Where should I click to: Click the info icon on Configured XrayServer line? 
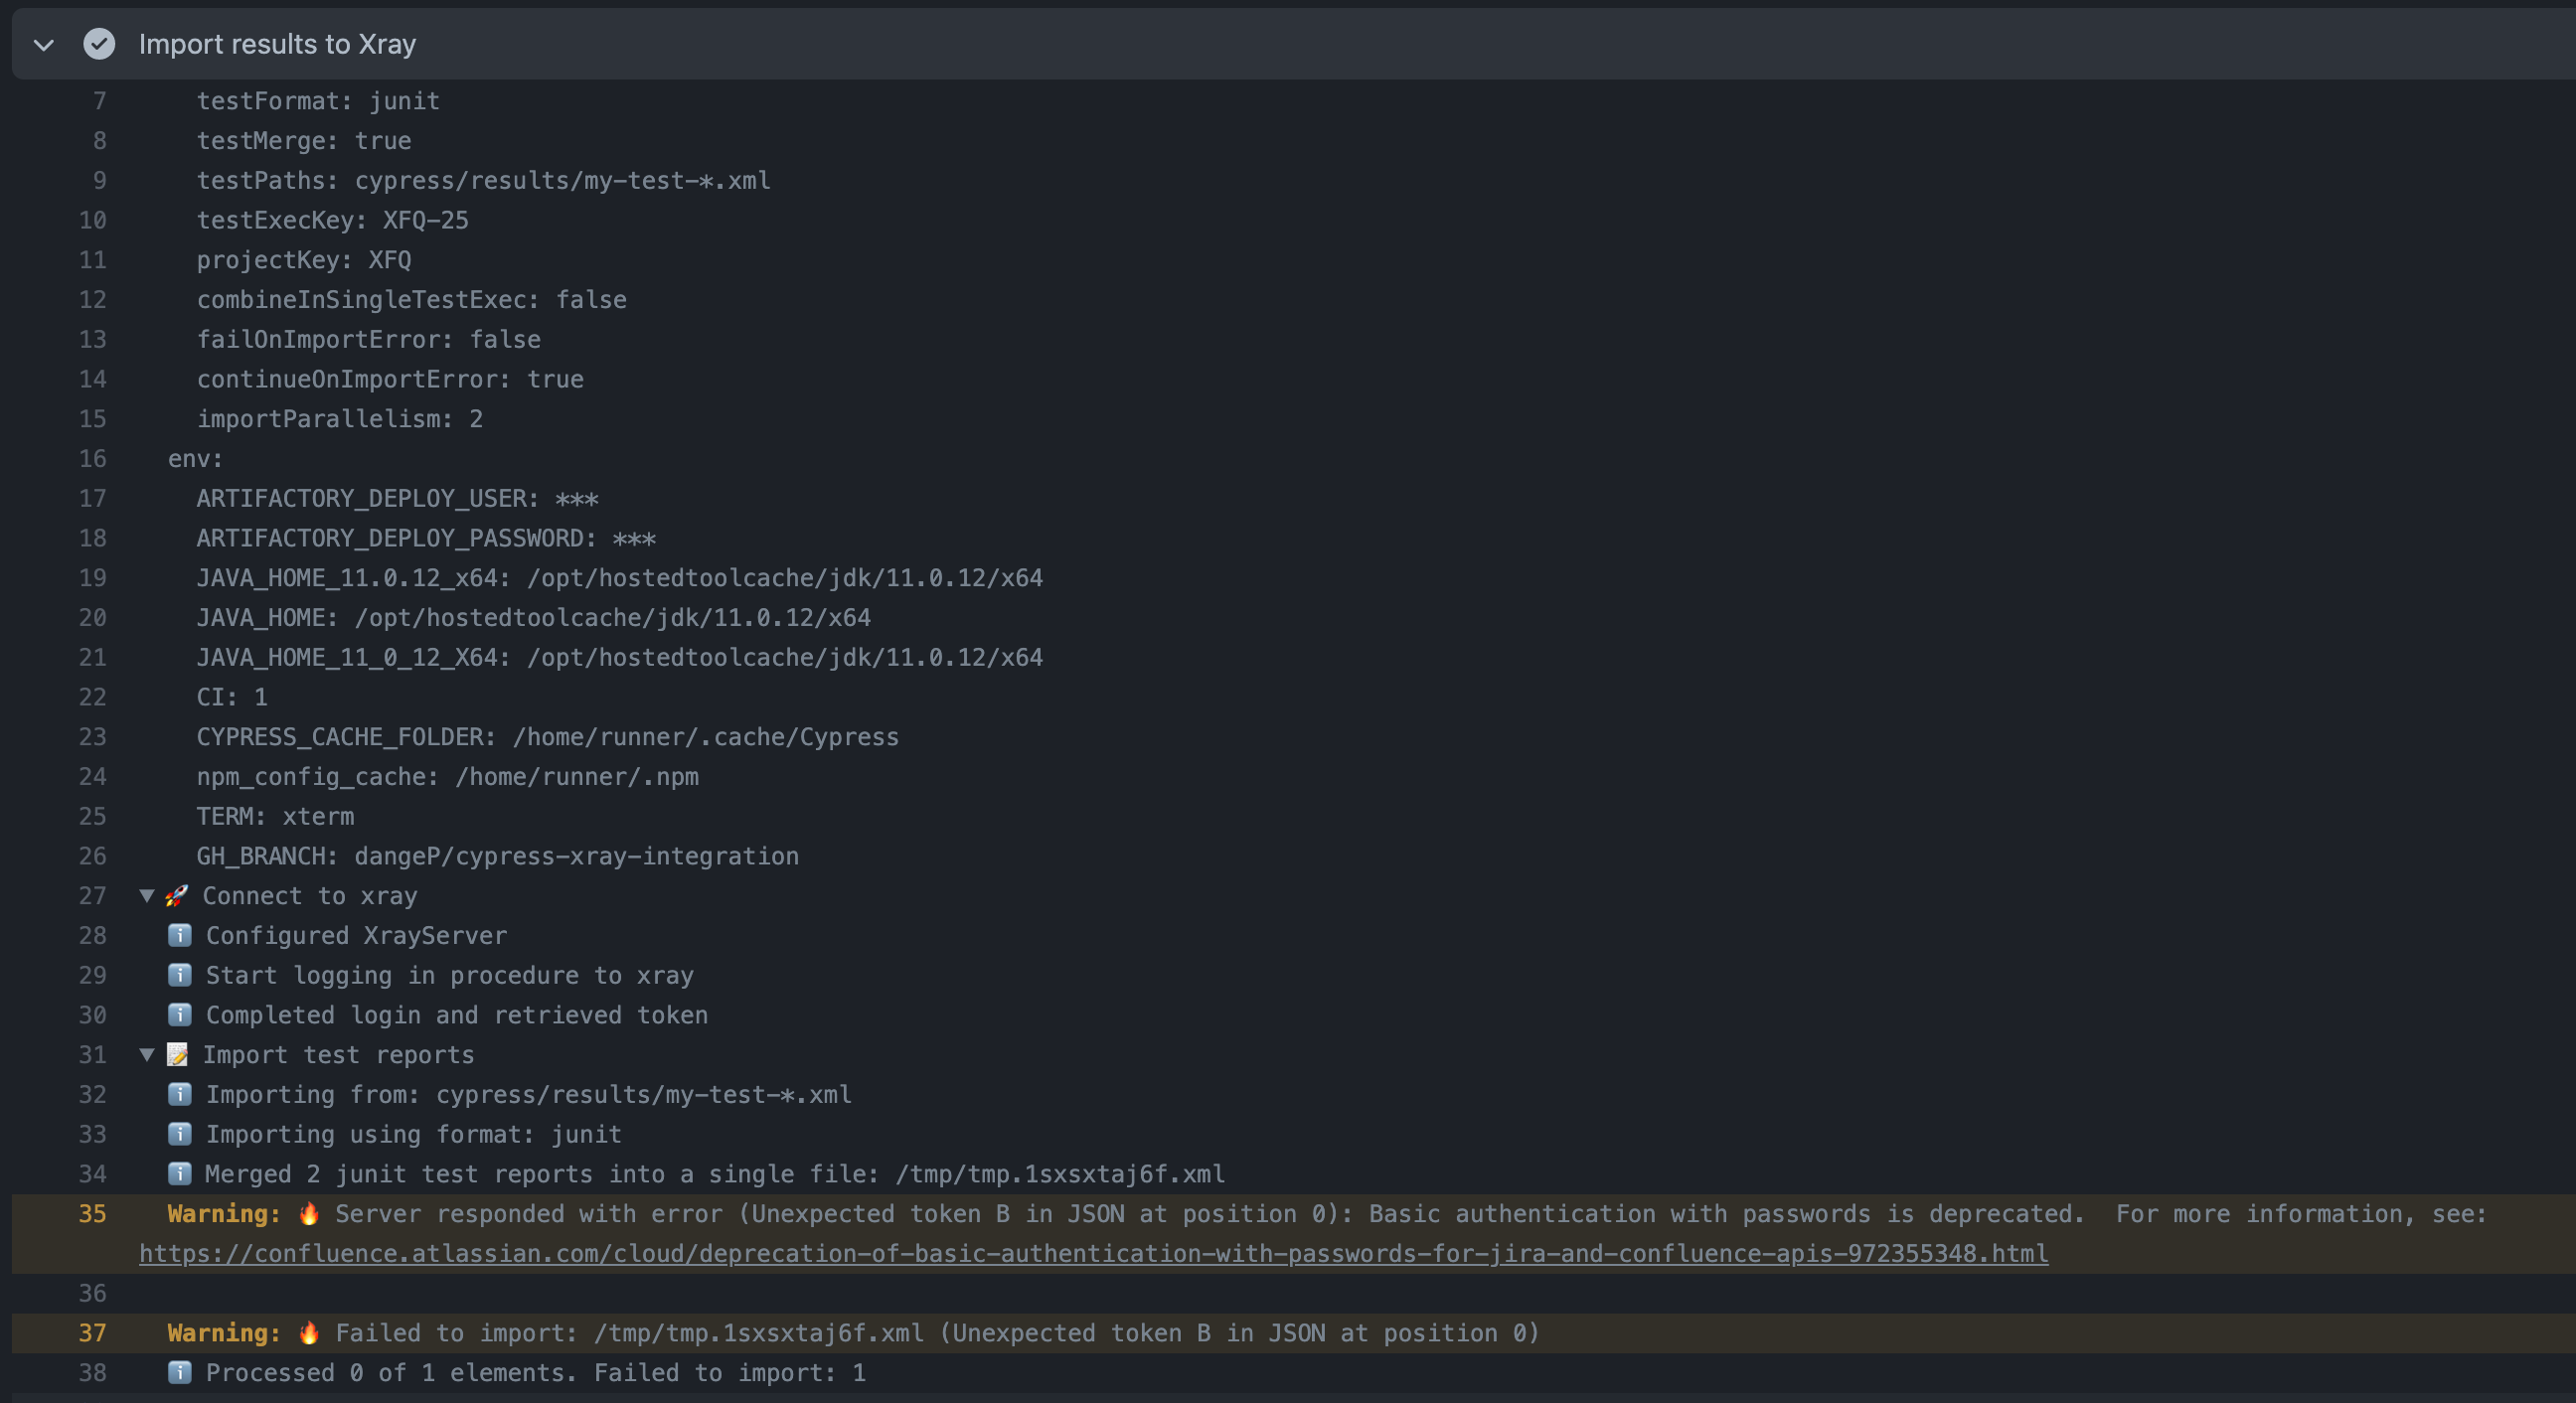(180, 935)
